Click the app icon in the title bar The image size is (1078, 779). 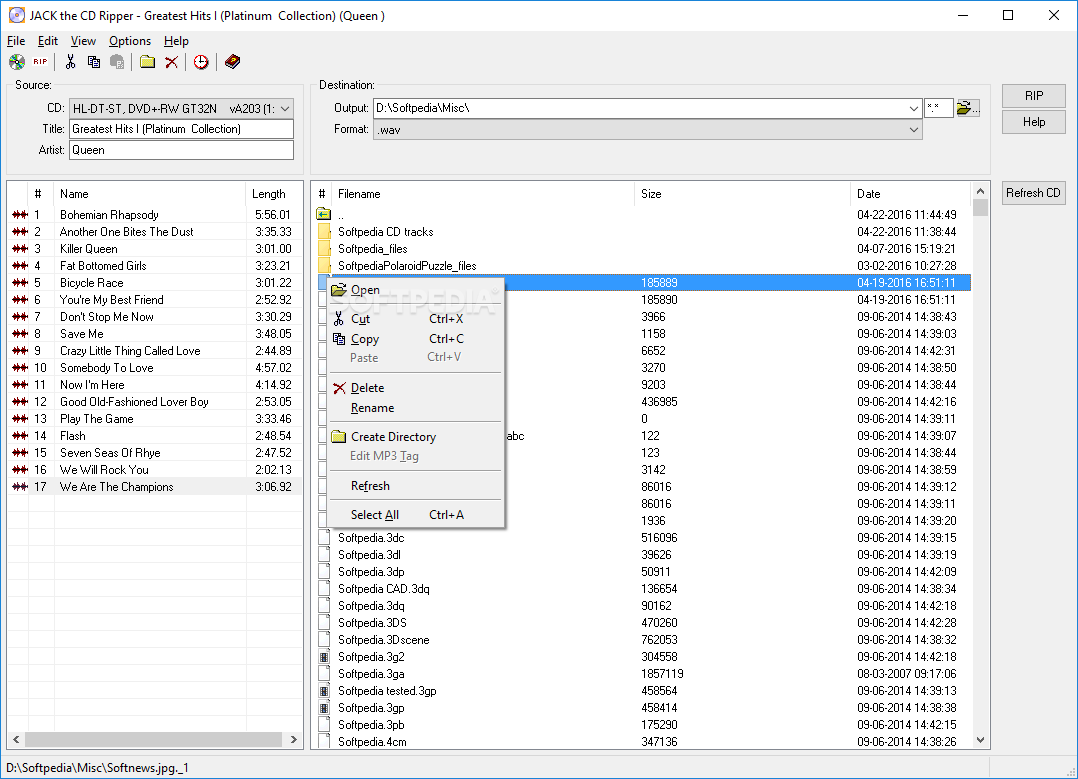[x=16, y=15]
